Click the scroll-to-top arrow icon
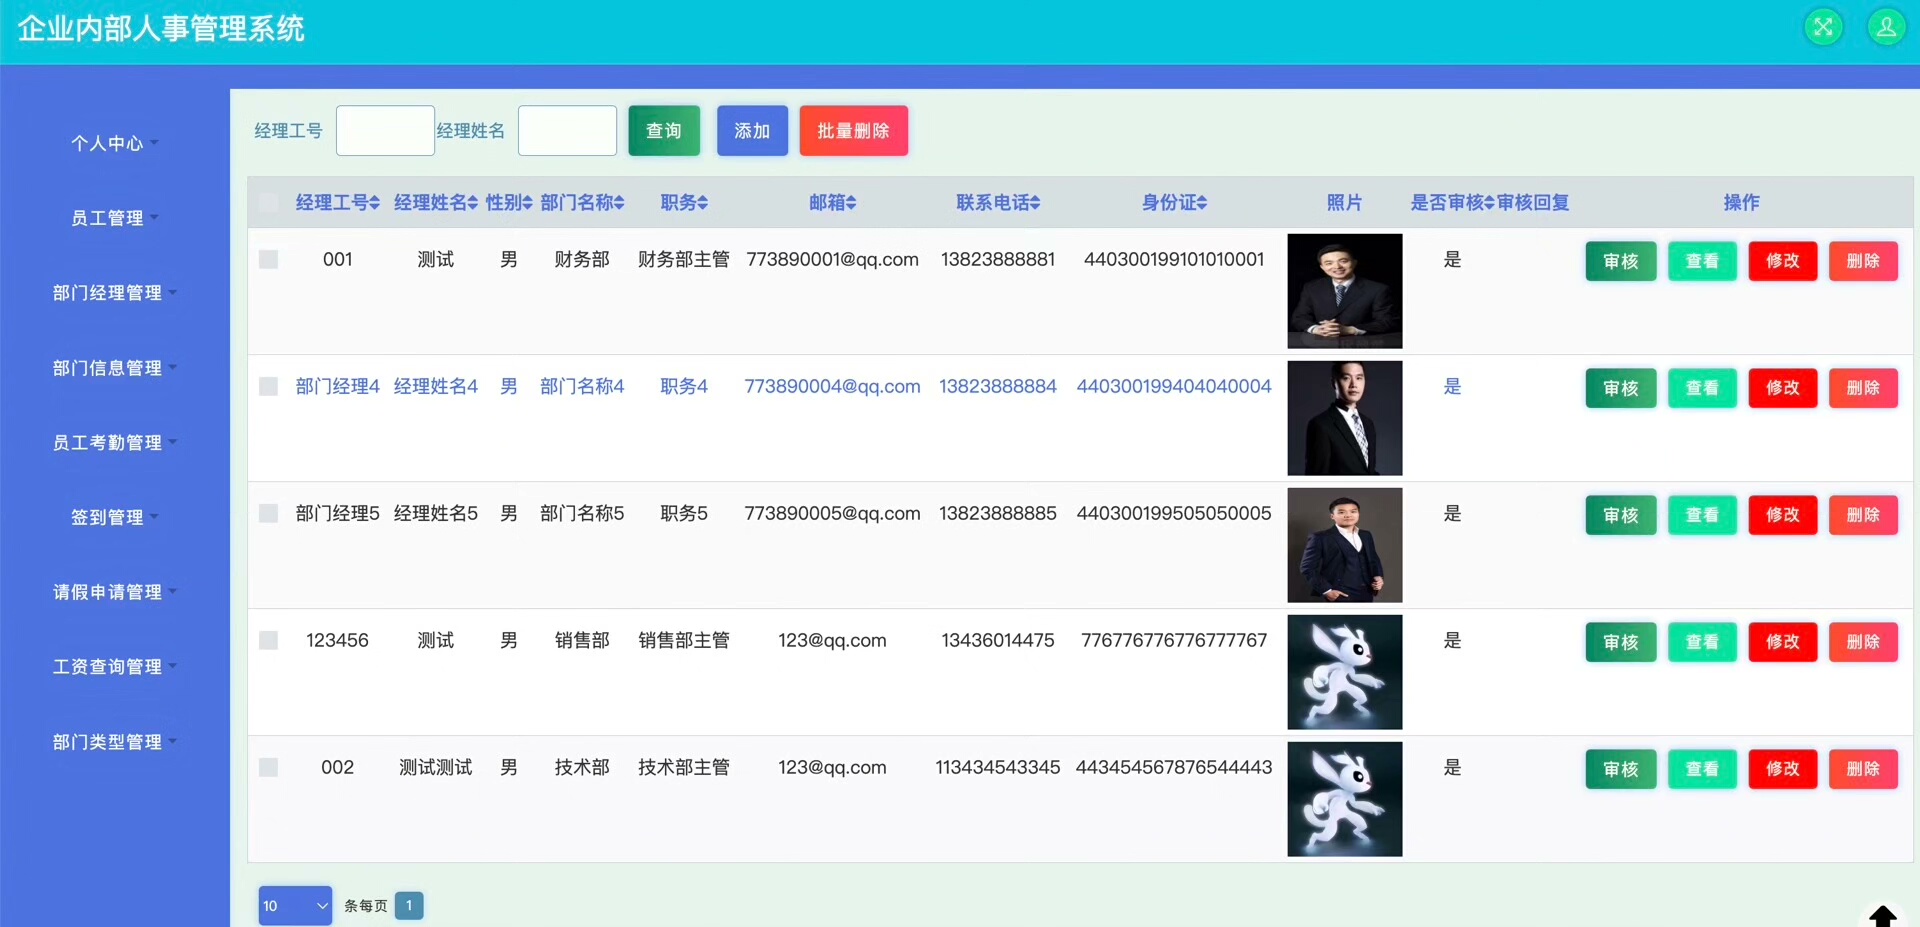Image resolution: width=1920 pixels, height=927 pixels. pos(1883,915)
